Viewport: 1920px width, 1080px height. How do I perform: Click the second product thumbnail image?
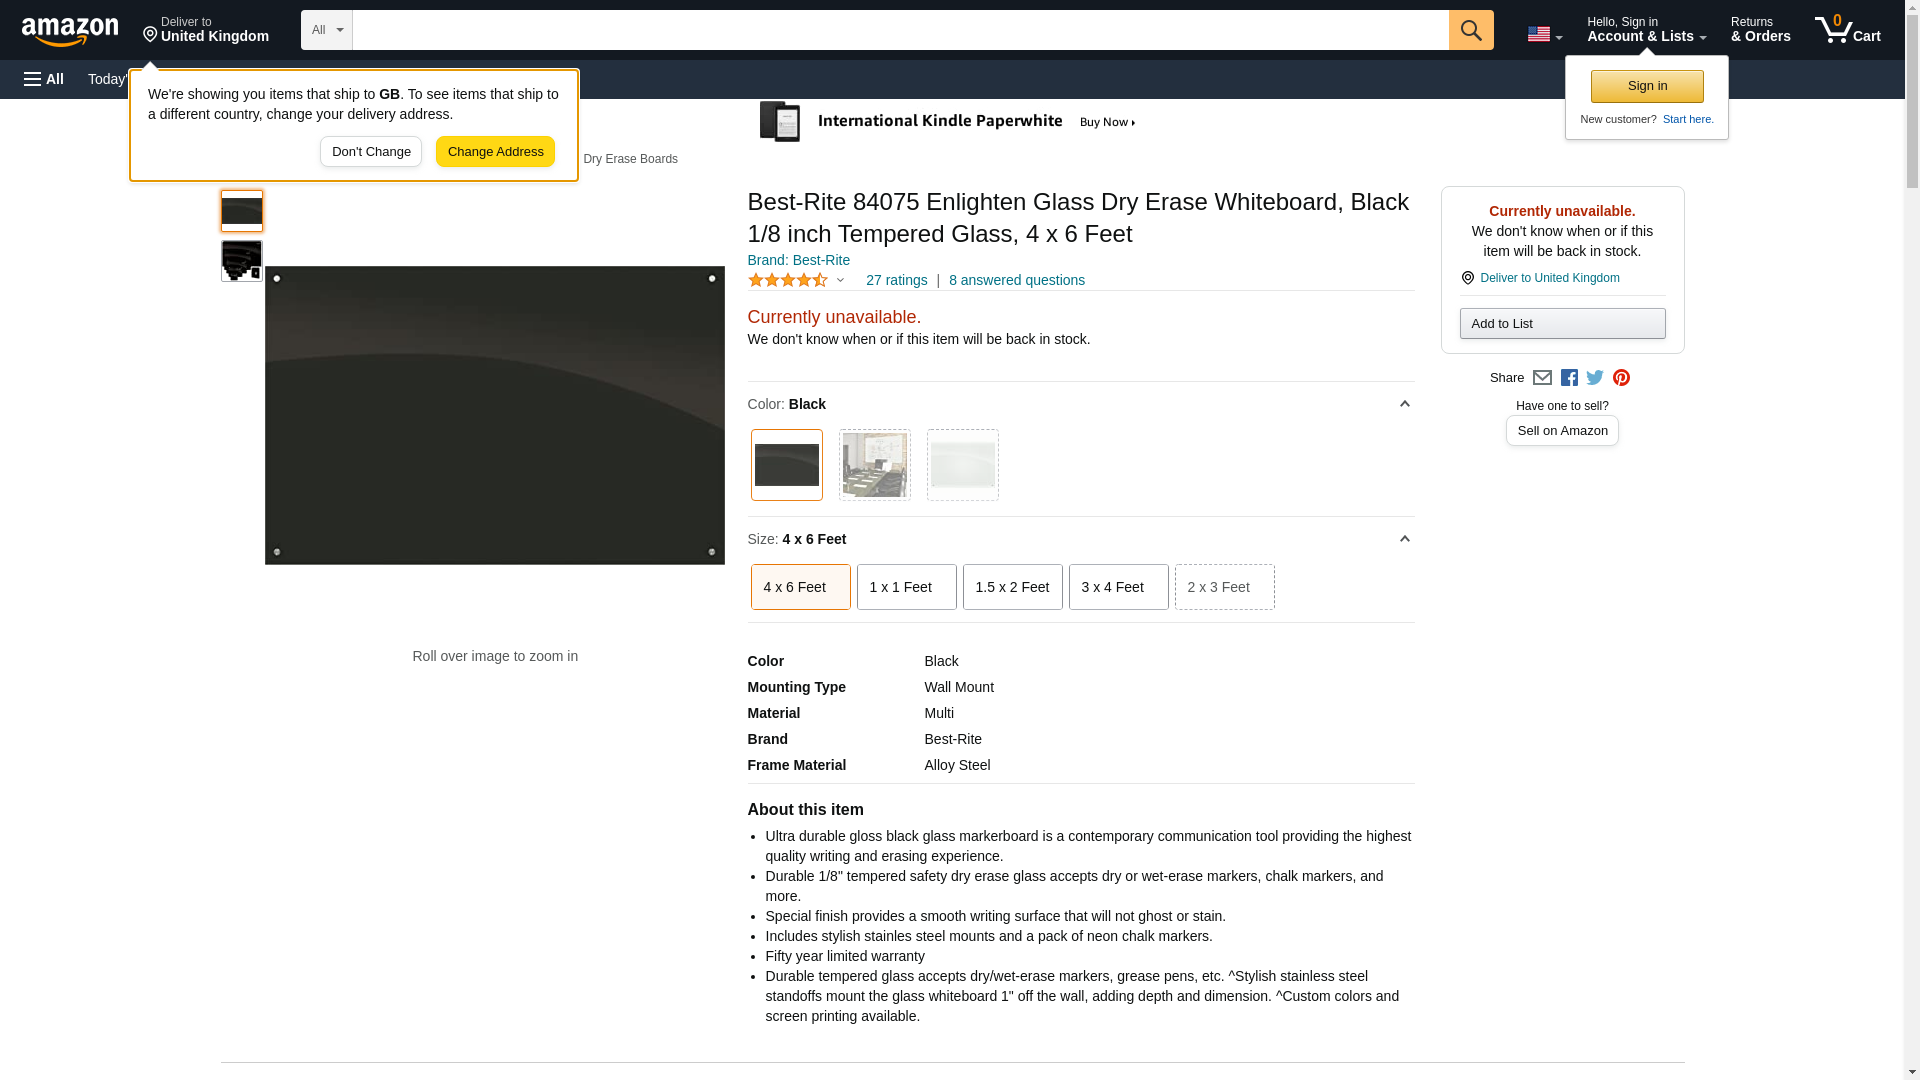click(241, 261)
